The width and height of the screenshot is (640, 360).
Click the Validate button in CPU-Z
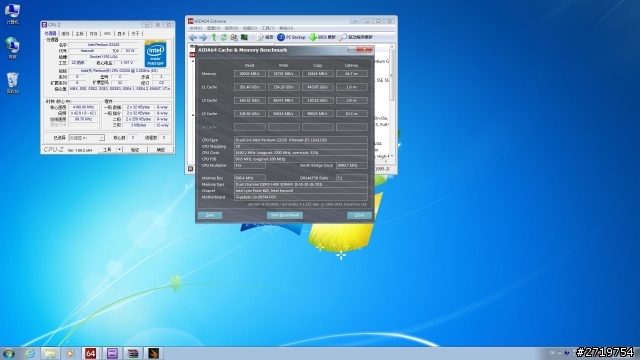click(135, 150)
